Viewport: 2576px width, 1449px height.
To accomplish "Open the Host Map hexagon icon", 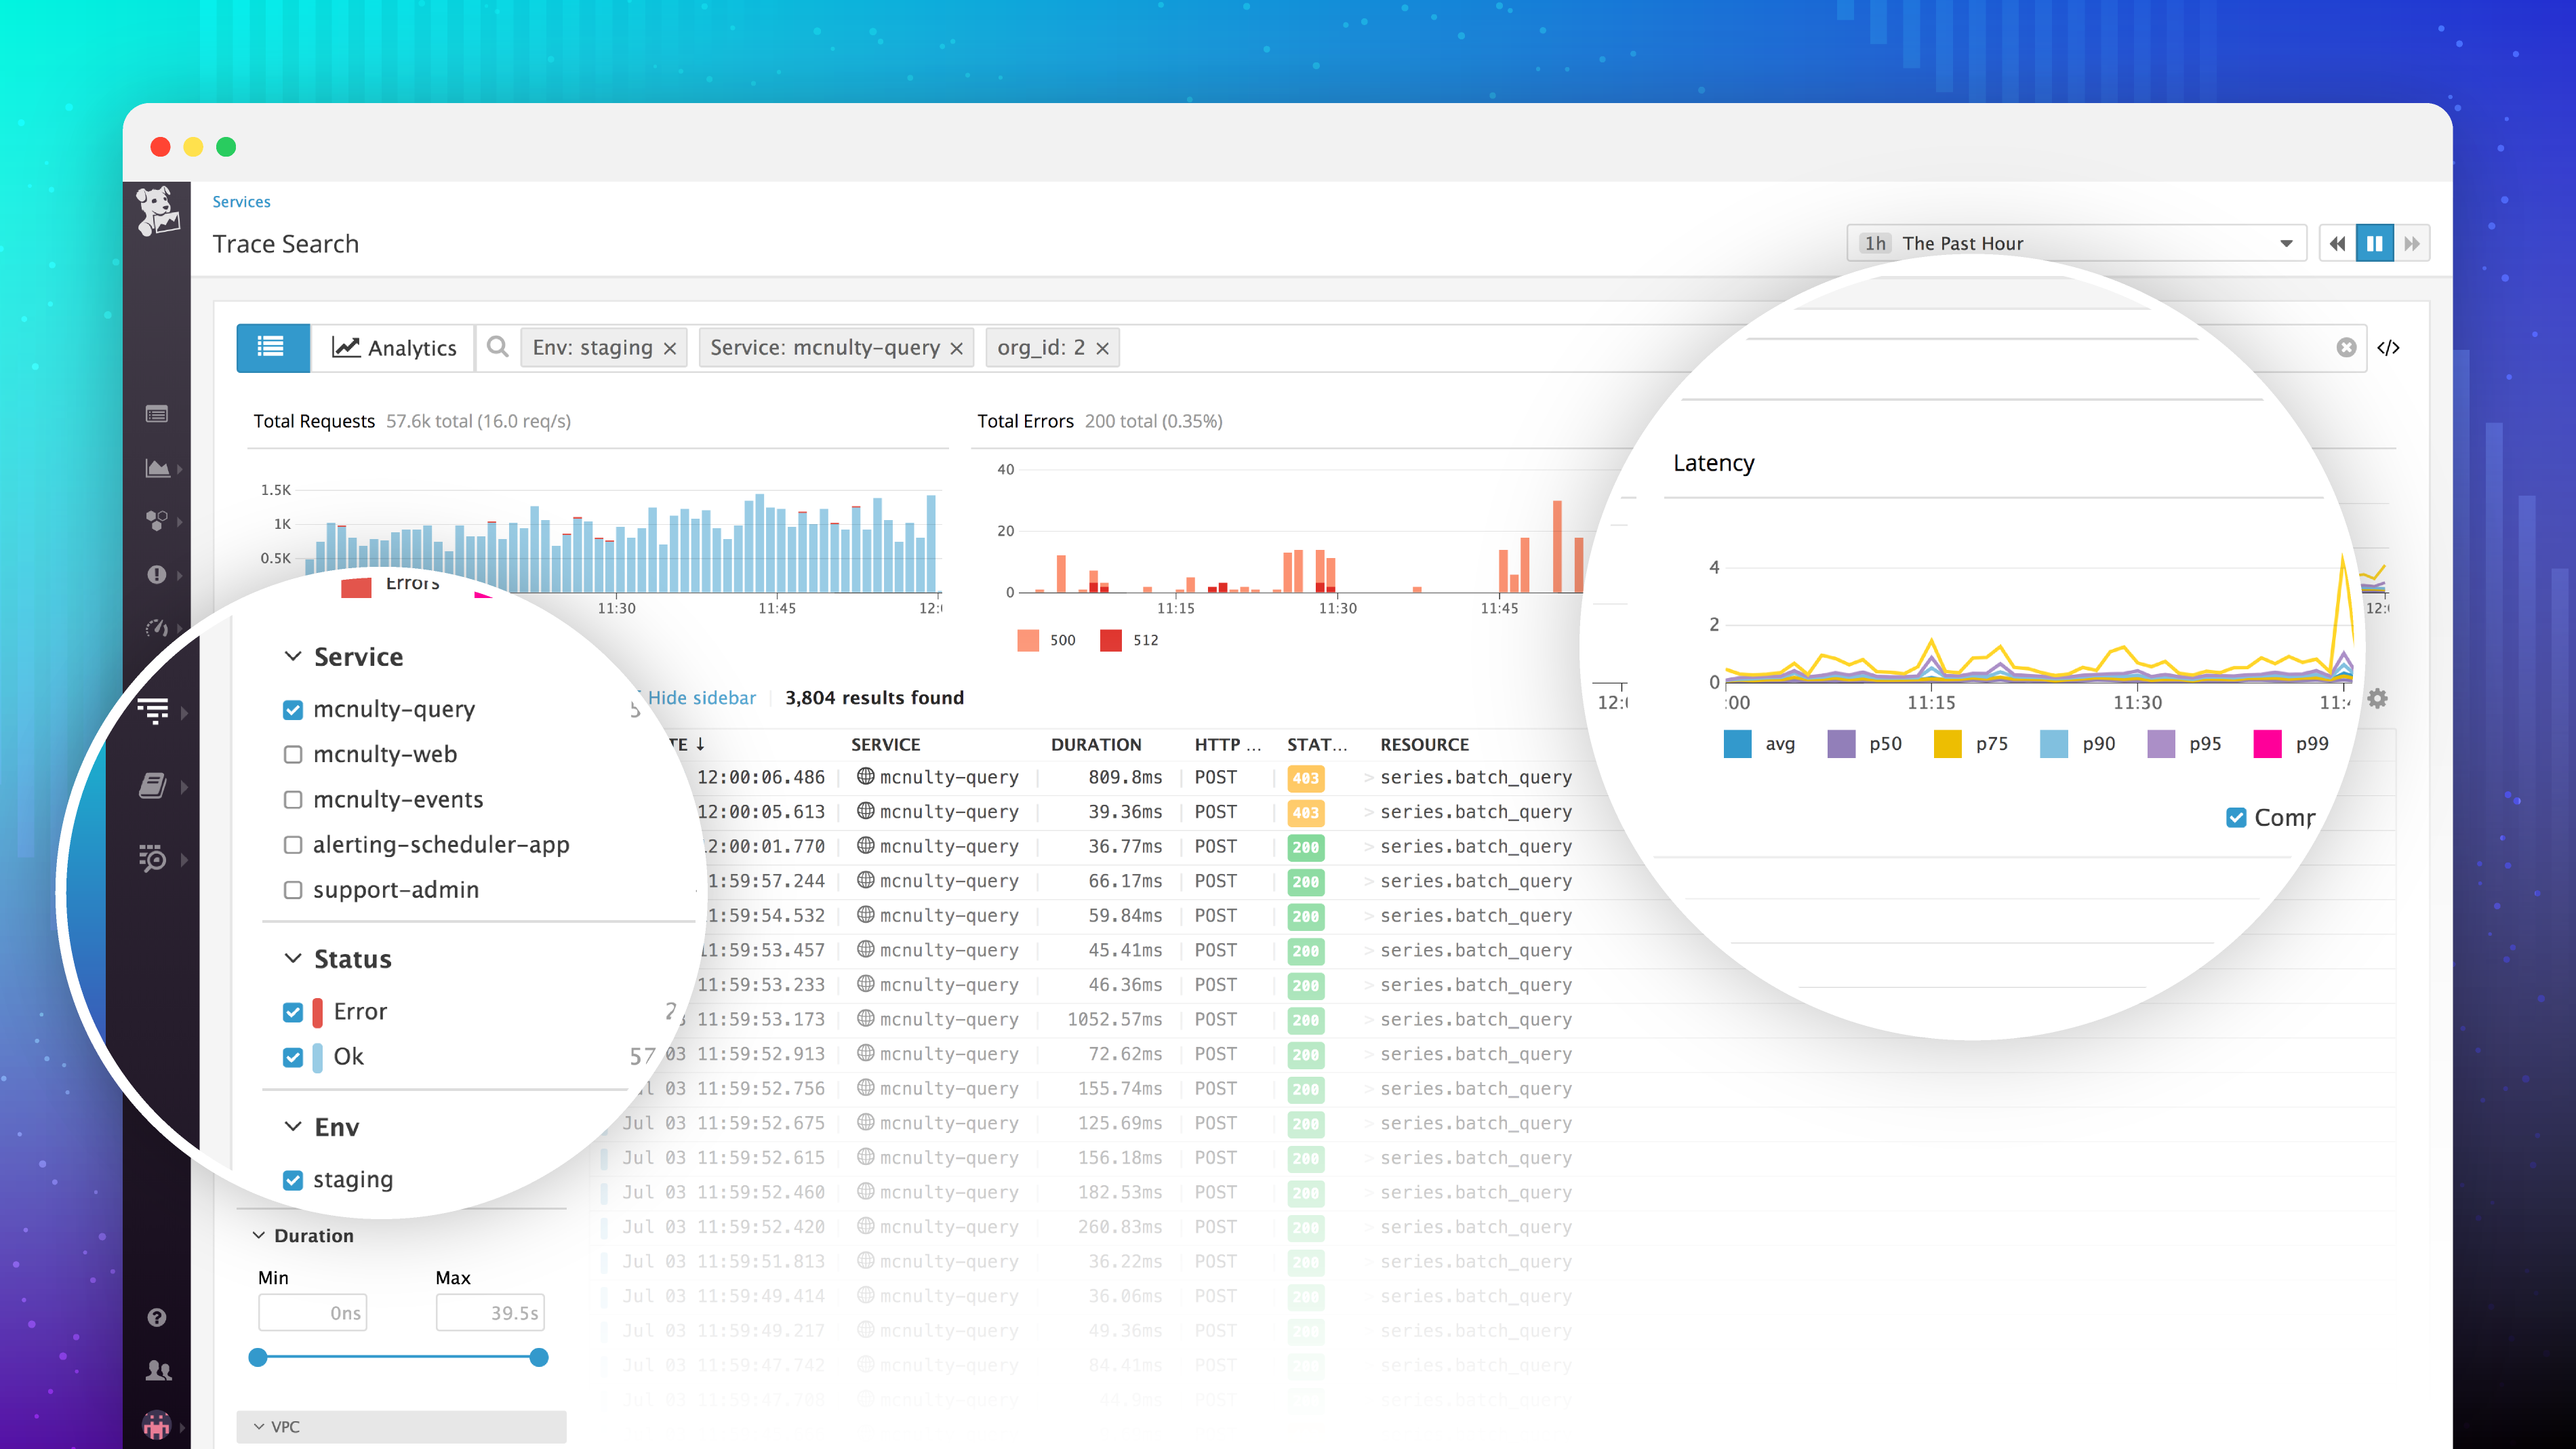I will point(157,520).
